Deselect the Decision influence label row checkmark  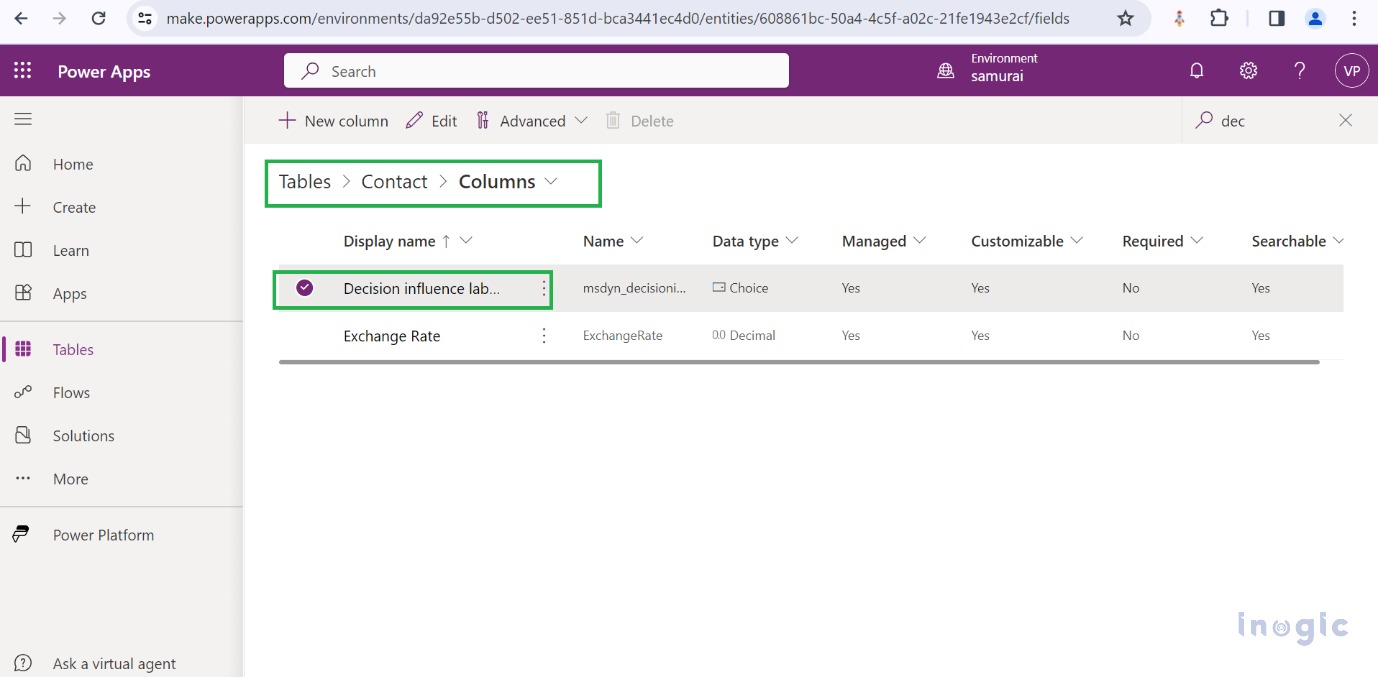coord(305,288)
